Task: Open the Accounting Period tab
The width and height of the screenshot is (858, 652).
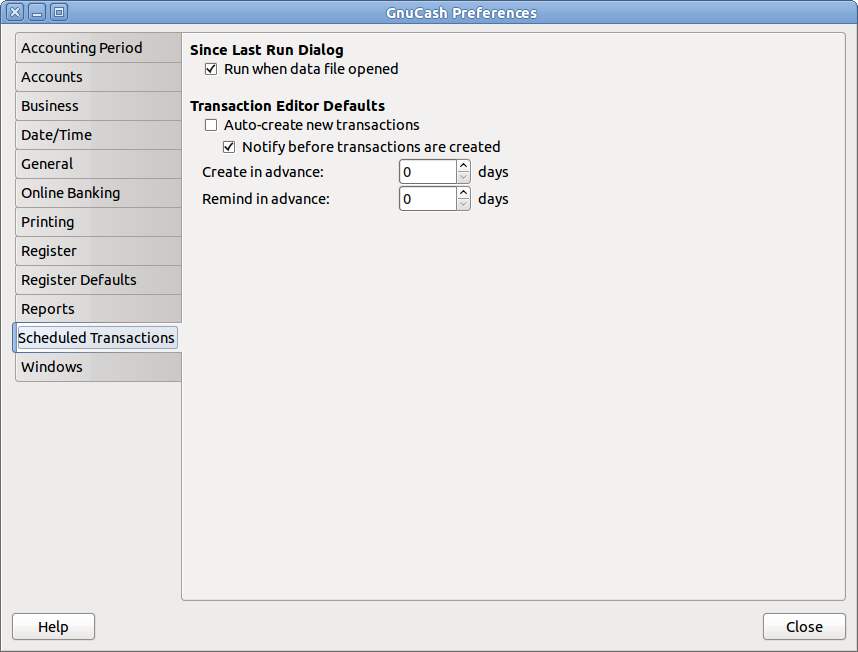Action: pyautogui.click(x=98, y=48)
